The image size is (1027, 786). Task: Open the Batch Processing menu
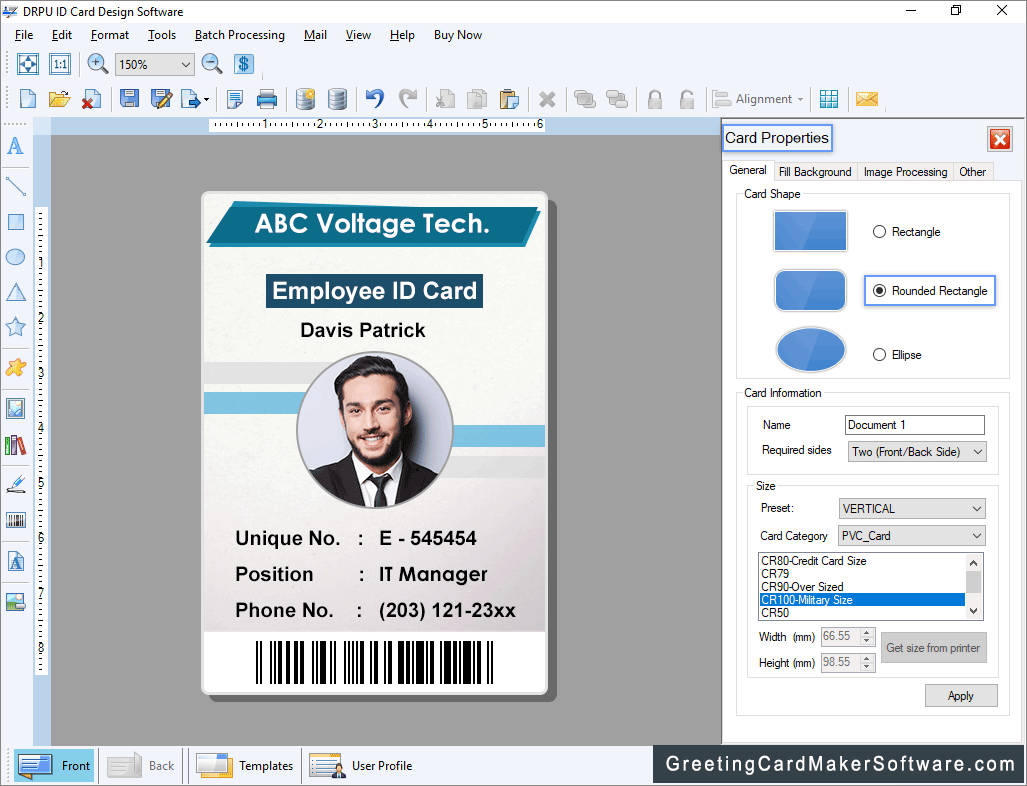tap(240, 35)
